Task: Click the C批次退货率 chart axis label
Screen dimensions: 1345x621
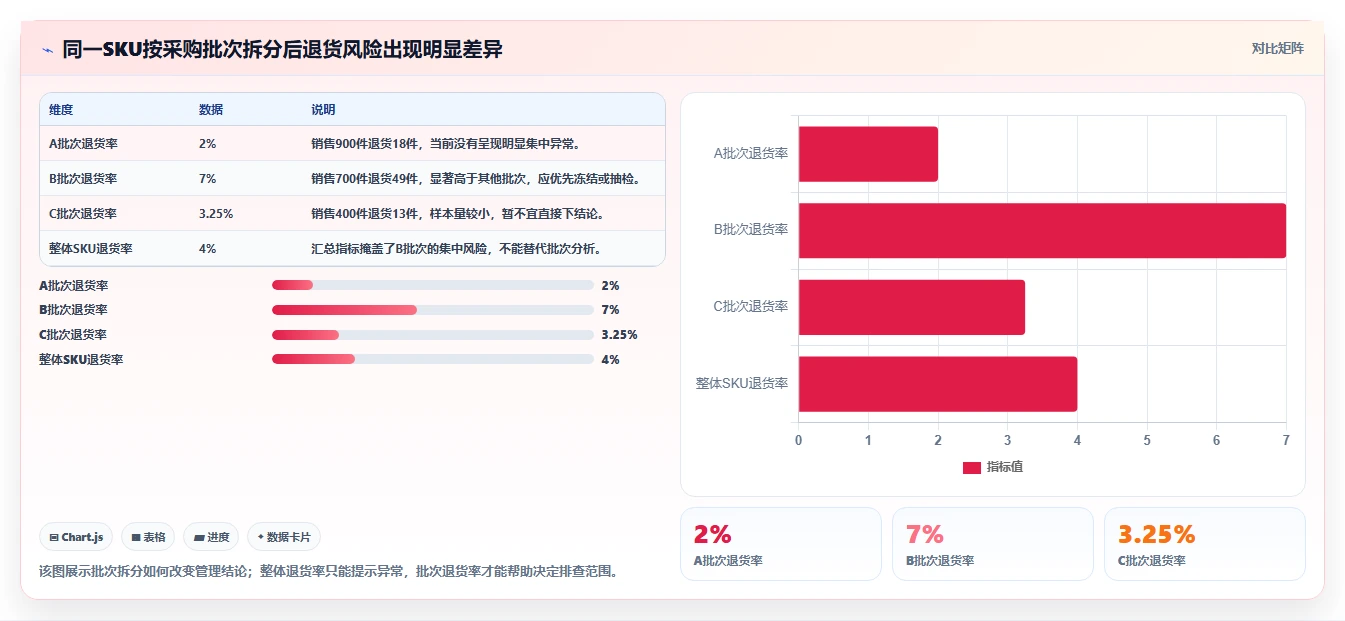Action: pyautogui.click(x=751, y=307)
